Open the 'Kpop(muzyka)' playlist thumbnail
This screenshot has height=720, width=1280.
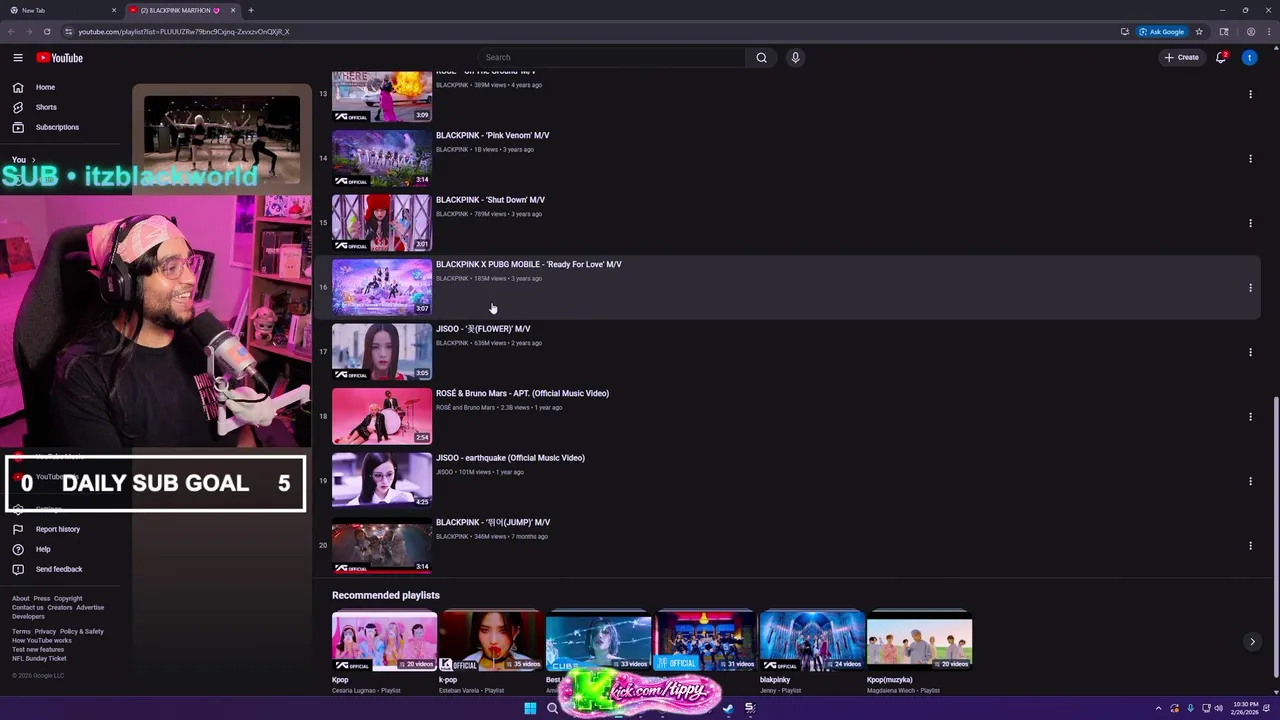[919, 641]
